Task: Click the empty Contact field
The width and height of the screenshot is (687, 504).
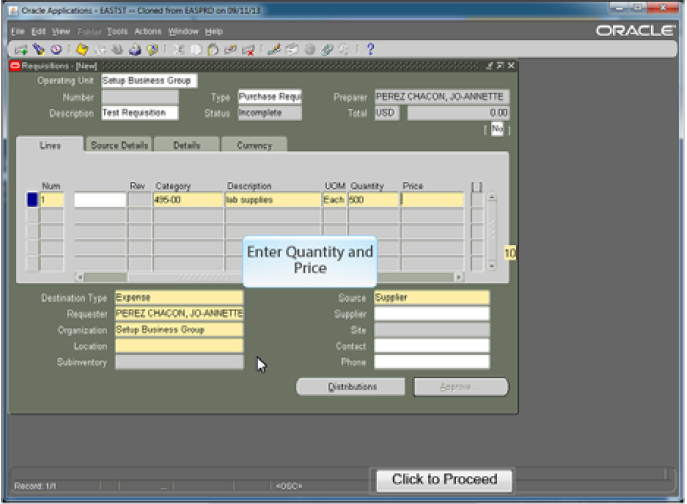Action: pyautogui.click(x=432, y=346)
